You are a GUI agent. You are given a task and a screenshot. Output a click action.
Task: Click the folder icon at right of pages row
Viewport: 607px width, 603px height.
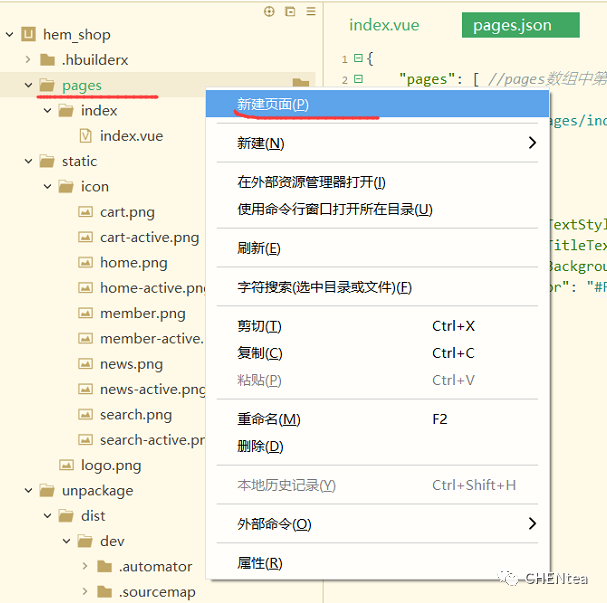click(300, 84)
